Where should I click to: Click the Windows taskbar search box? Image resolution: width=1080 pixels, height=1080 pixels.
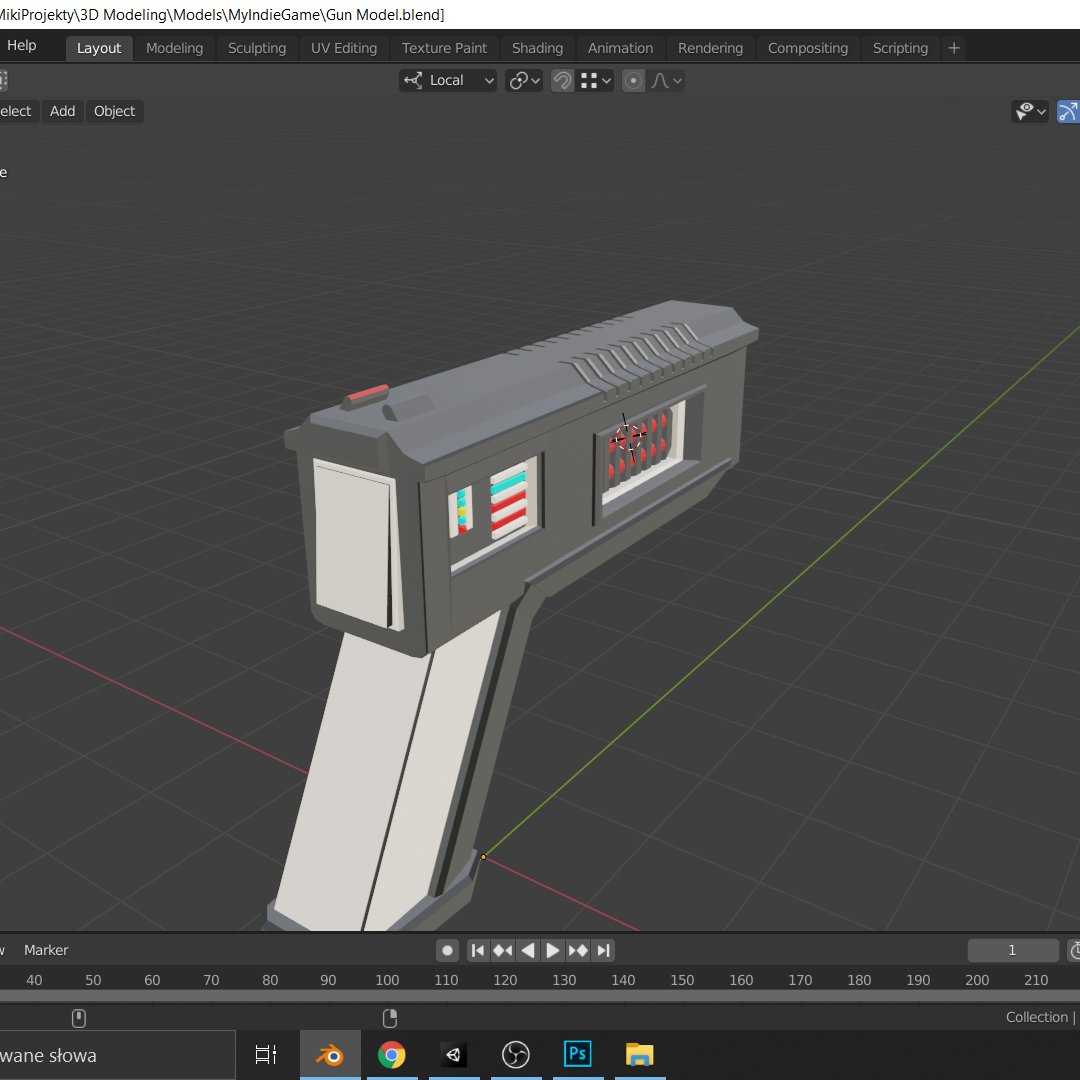[117, 1055]
